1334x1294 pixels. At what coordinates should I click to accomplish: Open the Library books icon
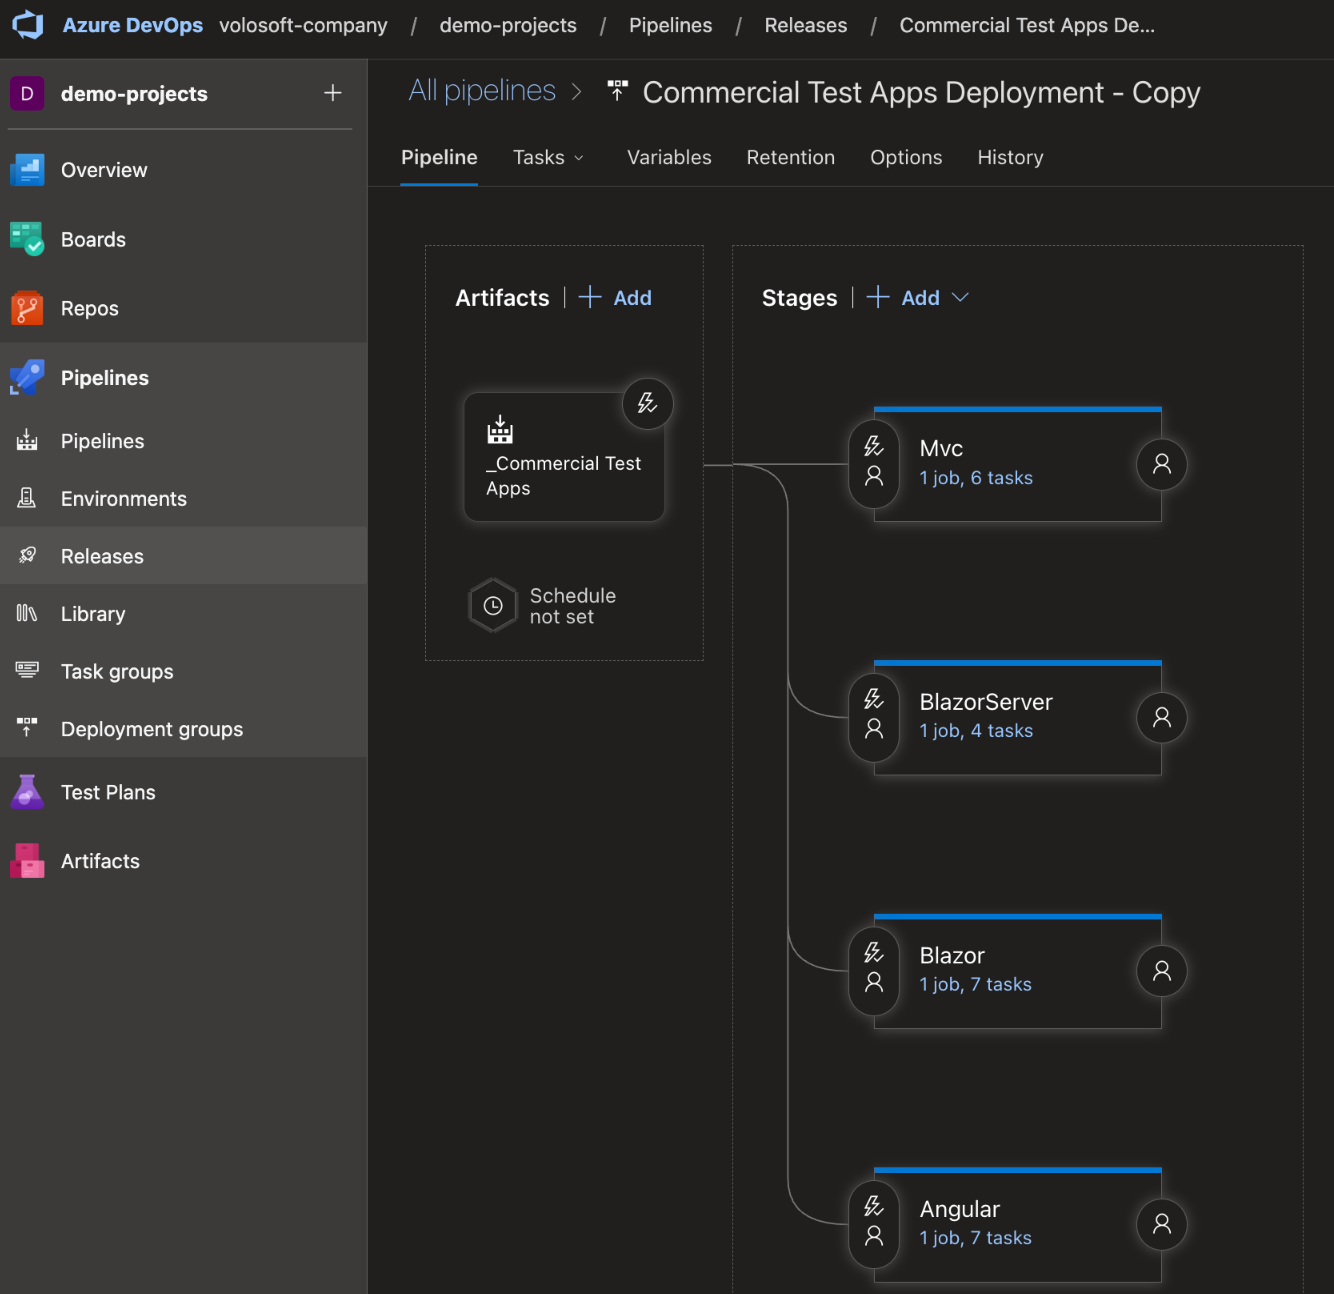point(27,613)
